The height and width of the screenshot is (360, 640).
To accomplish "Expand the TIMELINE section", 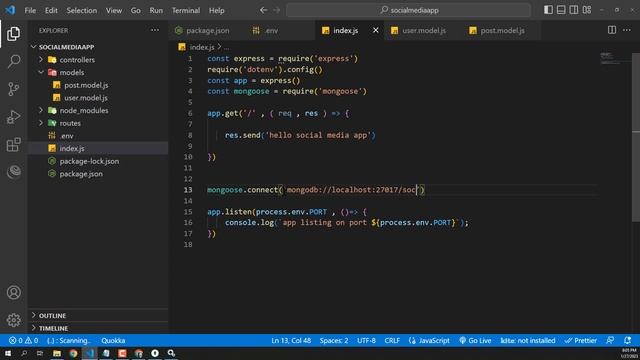I will [x=53, y=328].
